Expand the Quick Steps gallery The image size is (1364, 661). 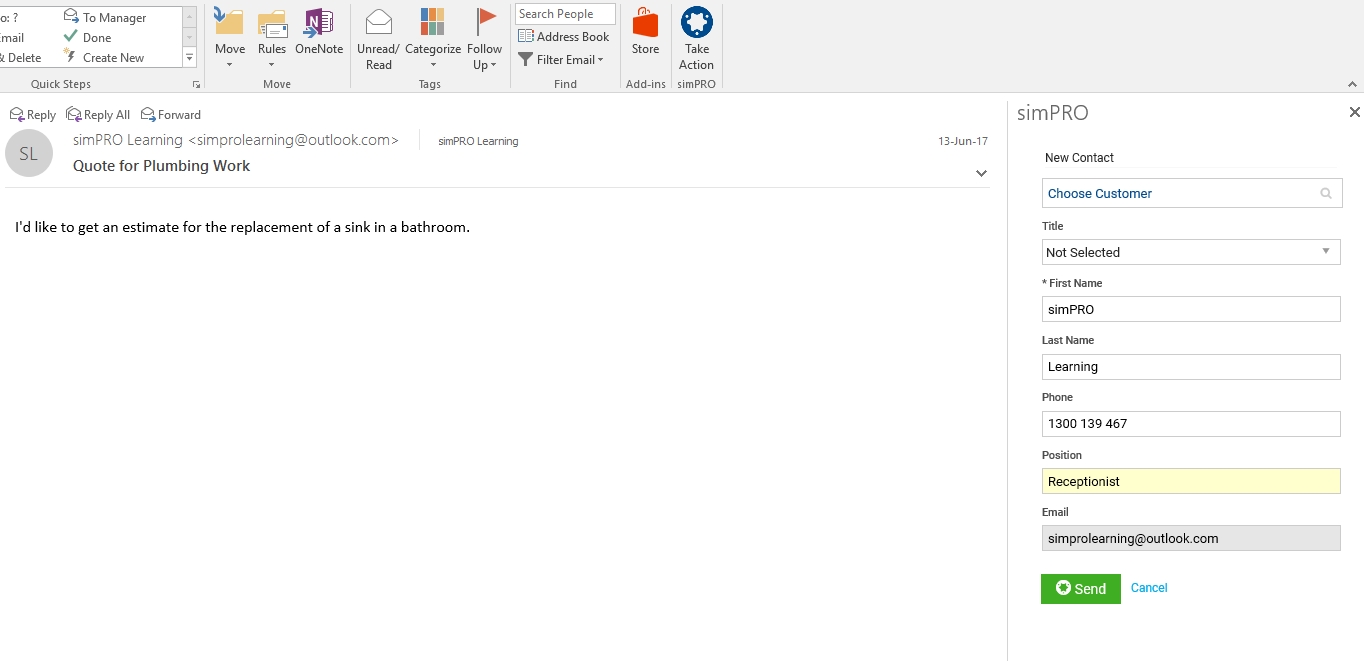point(190,58)
